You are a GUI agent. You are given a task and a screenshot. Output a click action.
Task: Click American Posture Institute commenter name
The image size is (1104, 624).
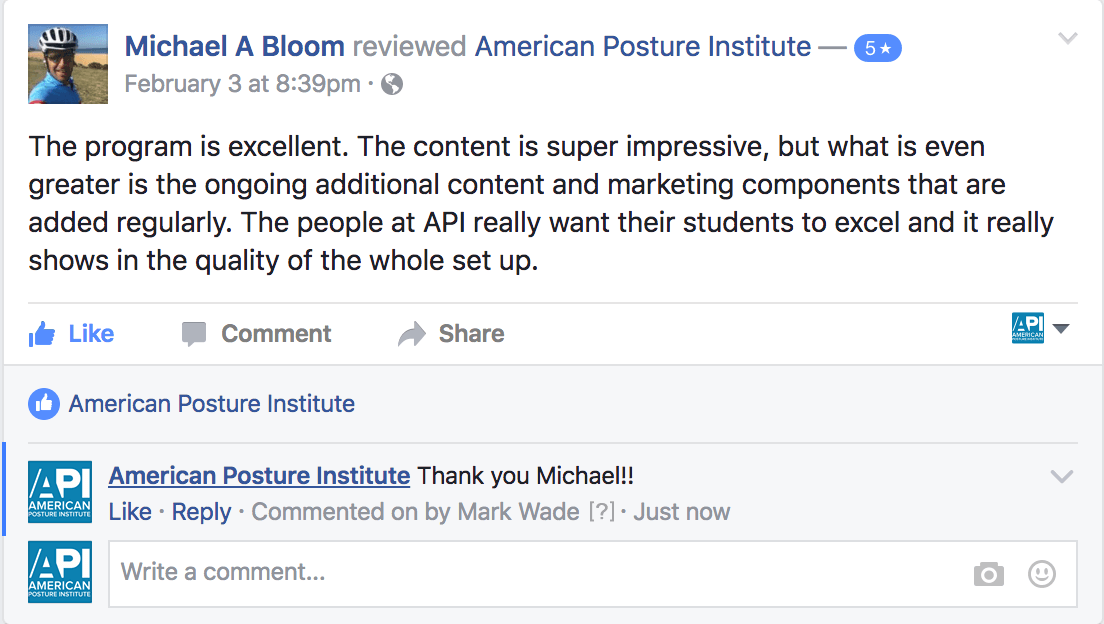pos(259,476)
